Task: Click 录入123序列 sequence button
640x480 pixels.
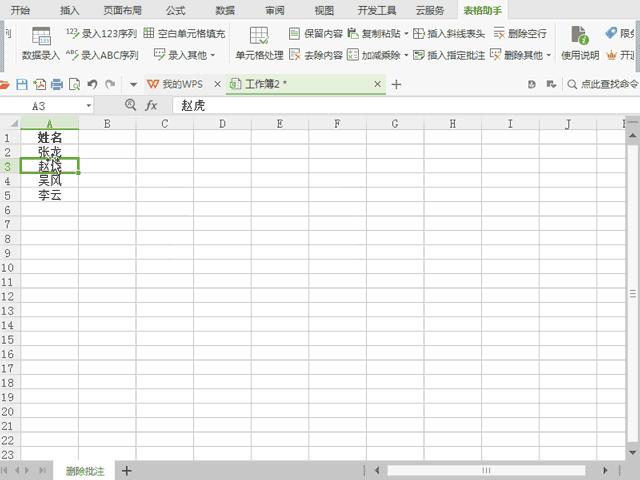Action: coord(101,33)
